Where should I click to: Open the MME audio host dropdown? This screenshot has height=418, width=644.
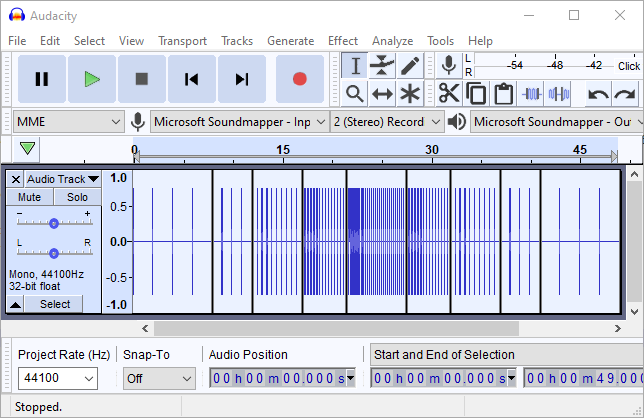(x=69, y=122)
